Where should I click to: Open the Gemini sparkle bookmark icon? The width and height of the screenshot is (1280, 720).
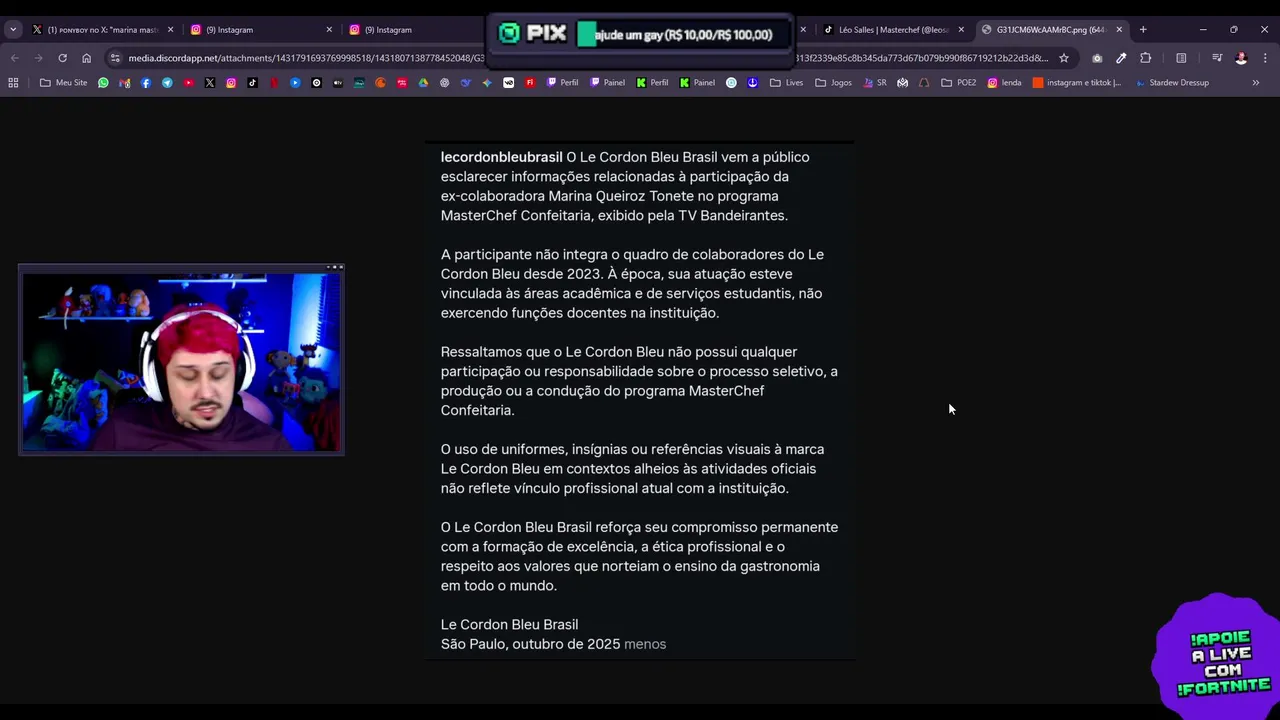tap(487, 83)
